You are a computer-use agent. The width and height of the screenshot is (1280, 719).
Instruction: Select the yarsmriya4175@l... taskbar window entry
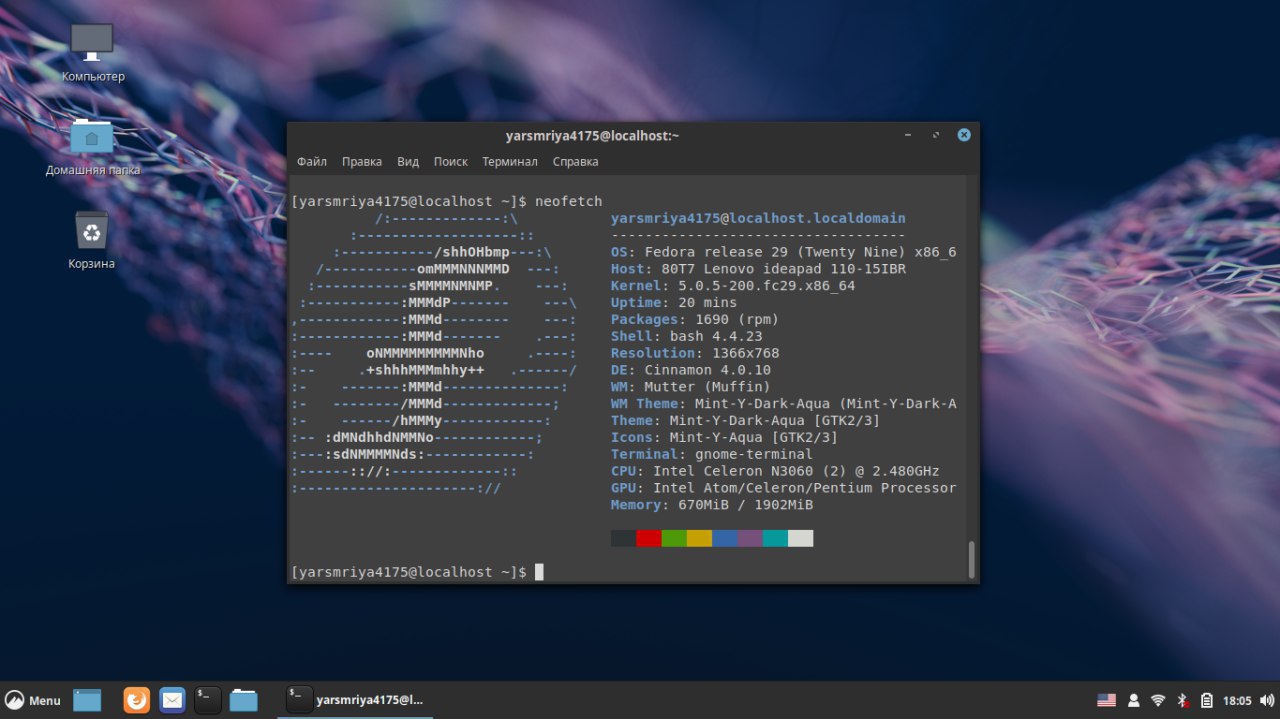[x=355, y=700]
